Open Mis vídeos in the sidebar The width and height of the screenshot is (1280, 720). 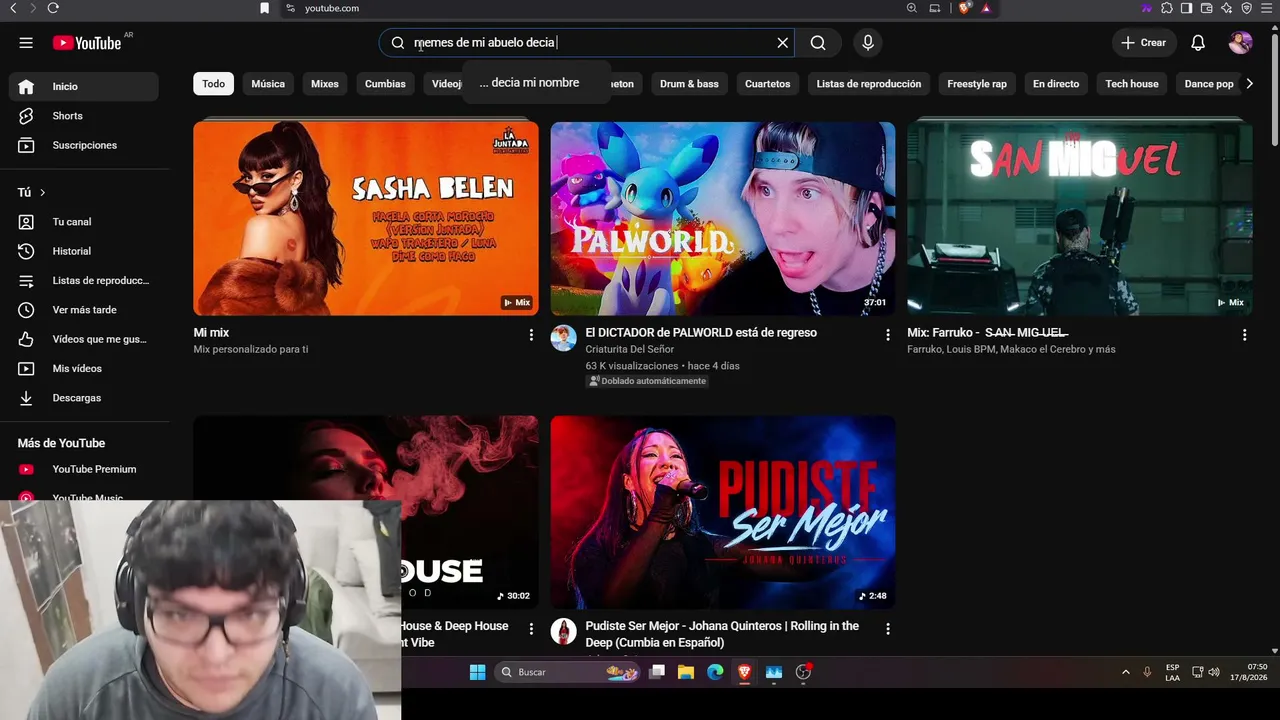click(83, 369)
